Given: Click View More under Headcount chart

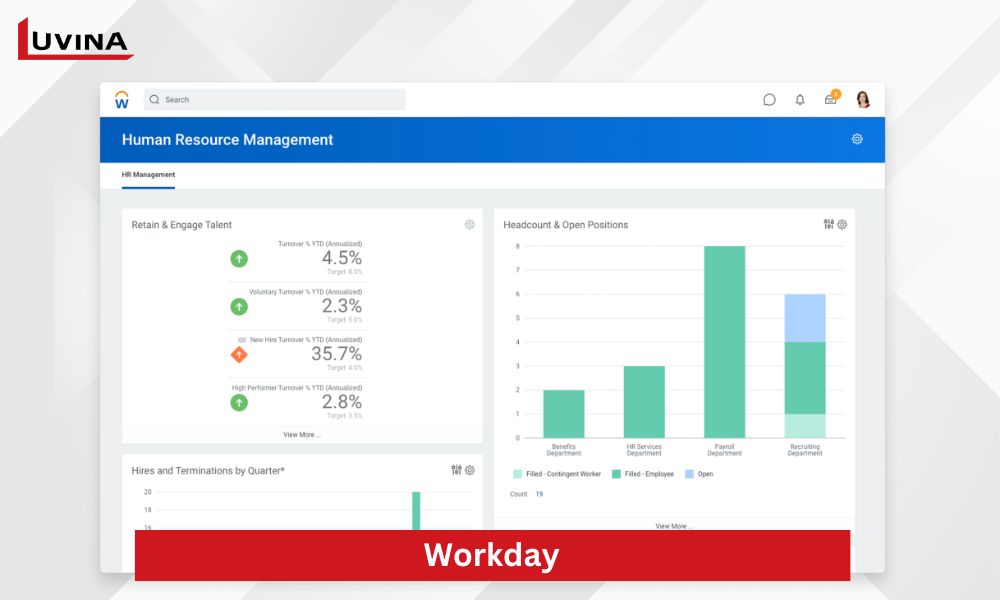Looking at the screenshot, I should tap(671, 526).
